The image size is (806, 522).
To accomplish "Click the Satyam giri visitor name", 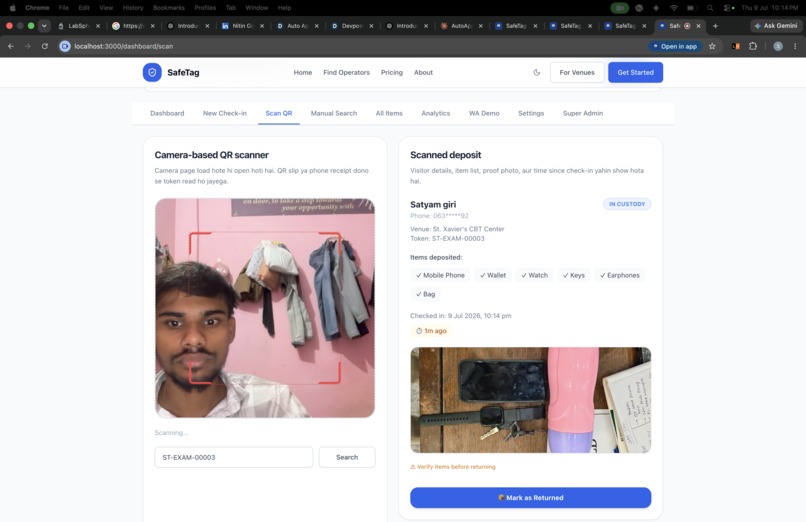I will [433, 204].
